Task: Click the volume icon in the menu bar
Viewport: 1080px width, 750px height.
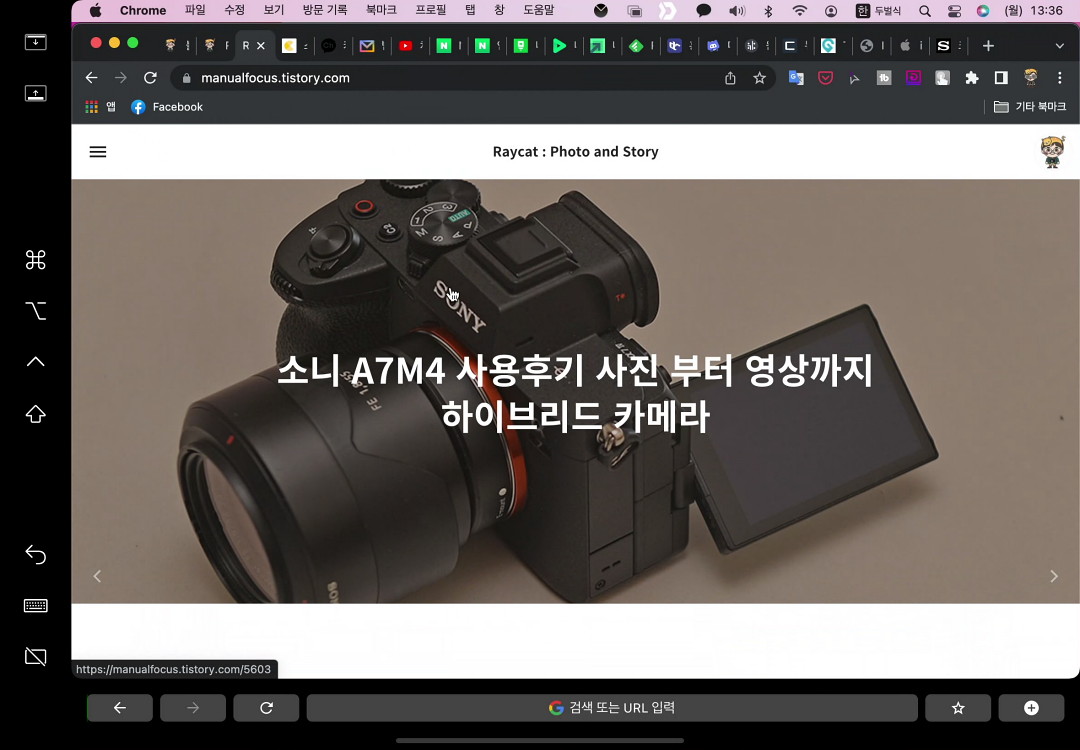Action: [x=737, y=10]
